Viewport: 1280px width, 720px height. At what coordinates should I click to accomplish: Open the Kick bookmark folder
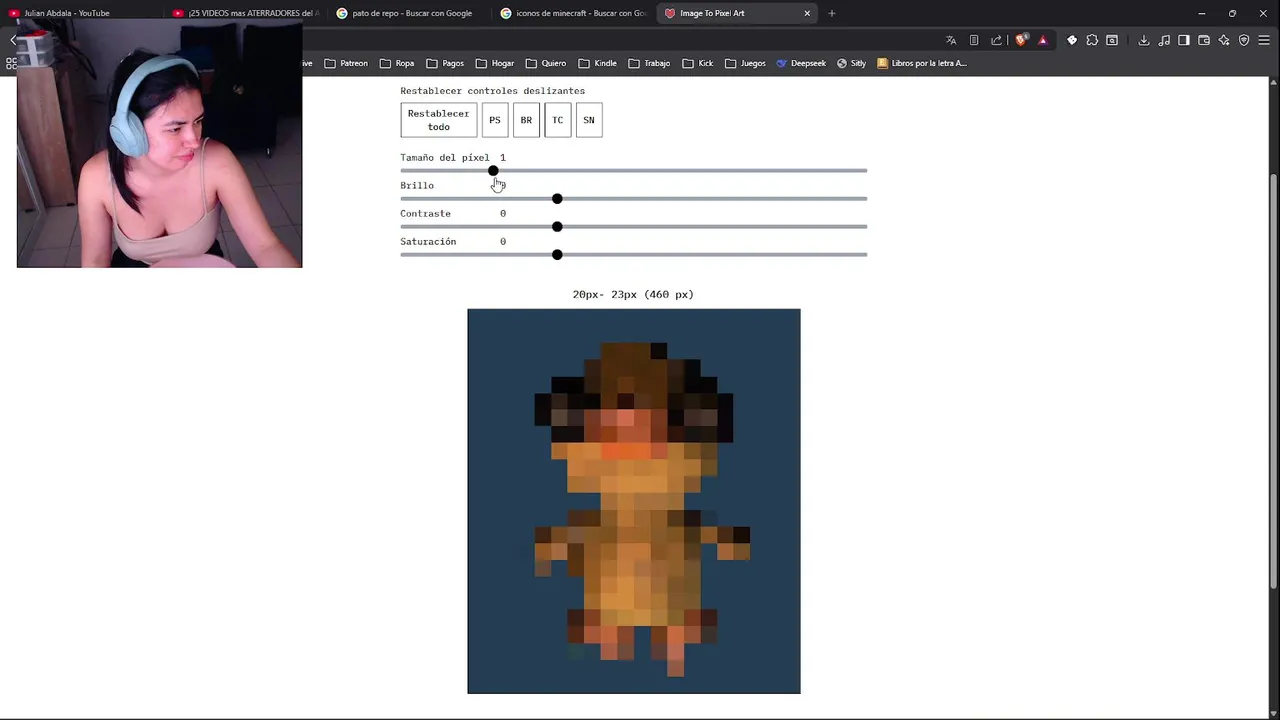(698, 63)
